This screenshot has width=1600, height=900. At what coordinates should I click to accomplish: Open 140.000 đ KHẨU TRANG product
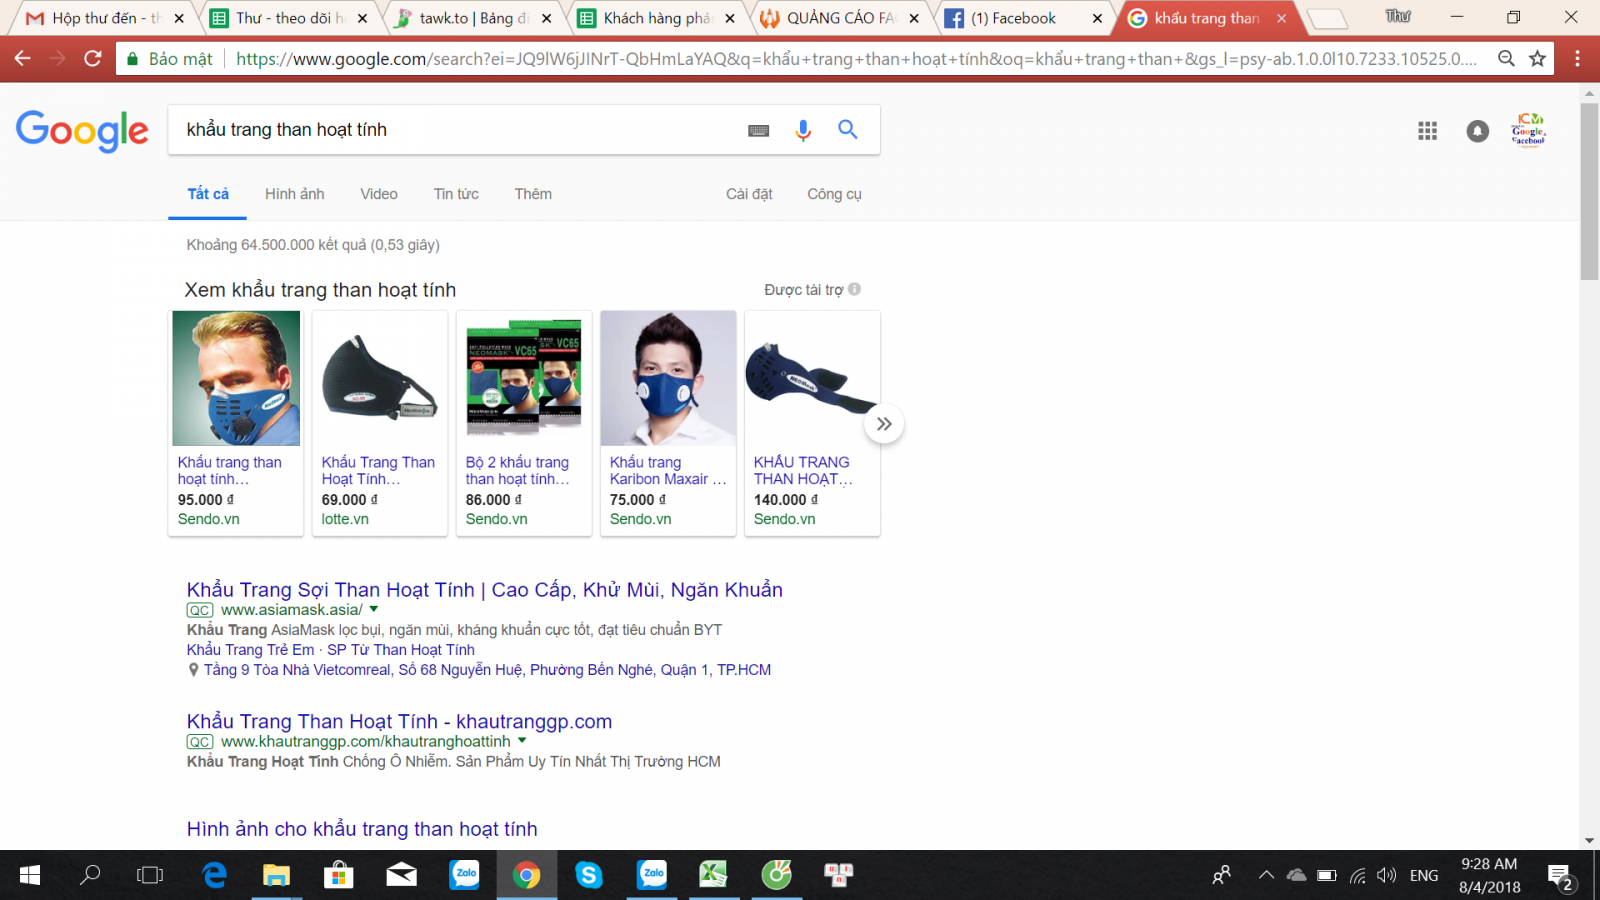(812, 423)
